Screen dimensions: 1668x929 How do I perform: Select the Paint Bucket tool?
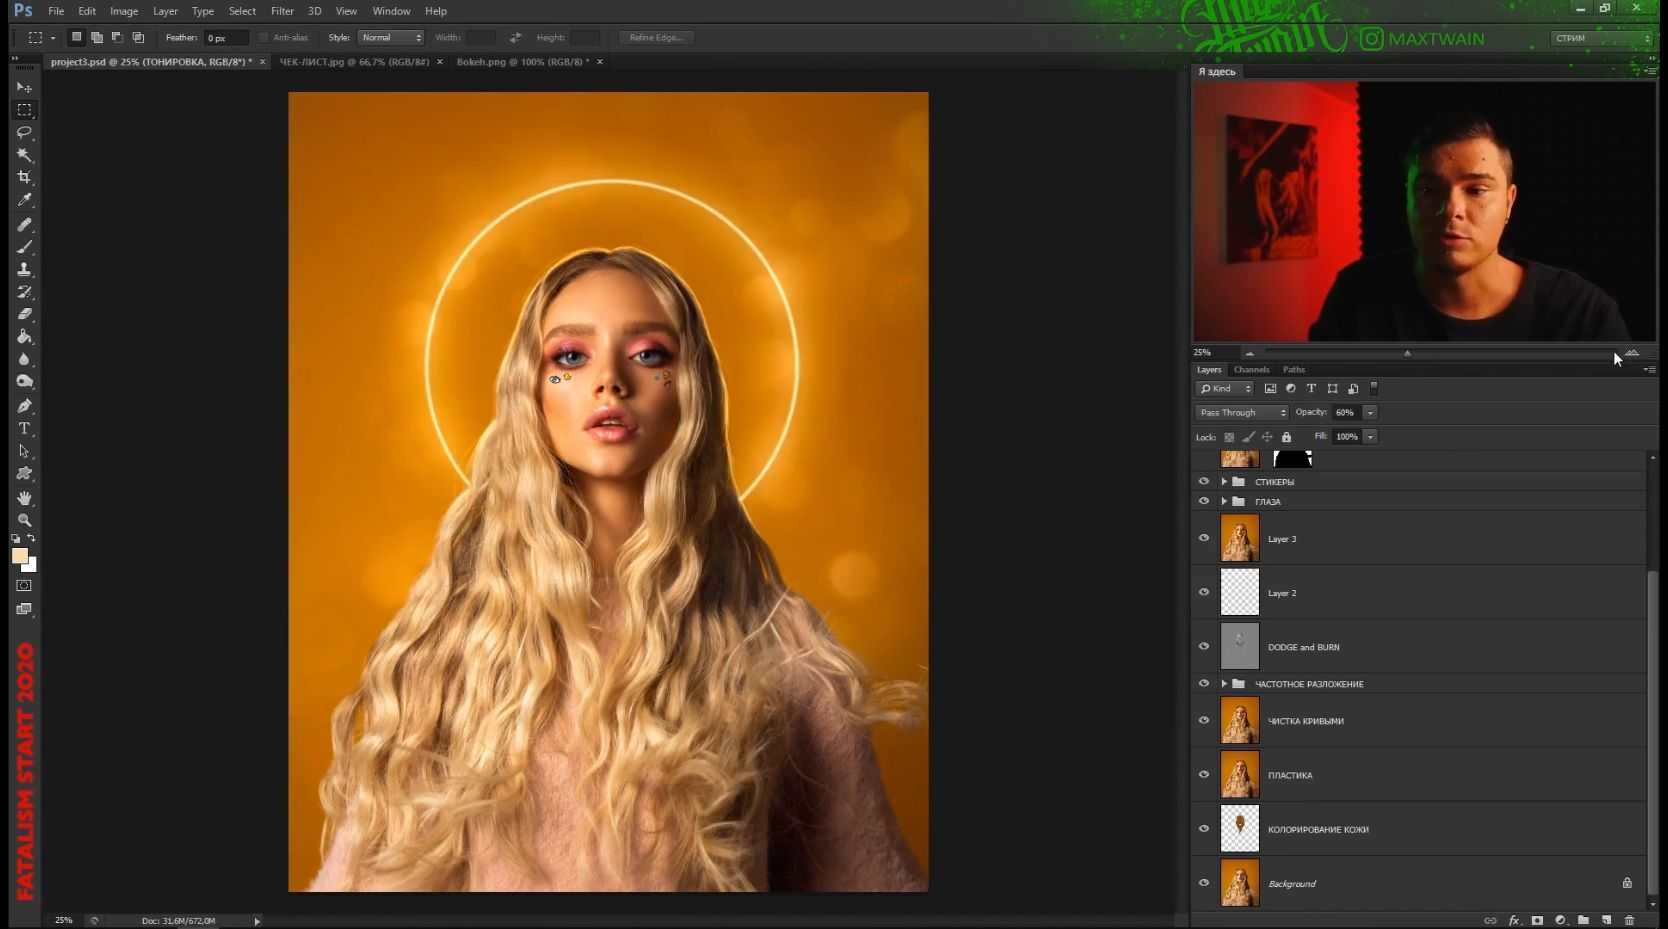point(24,337)
